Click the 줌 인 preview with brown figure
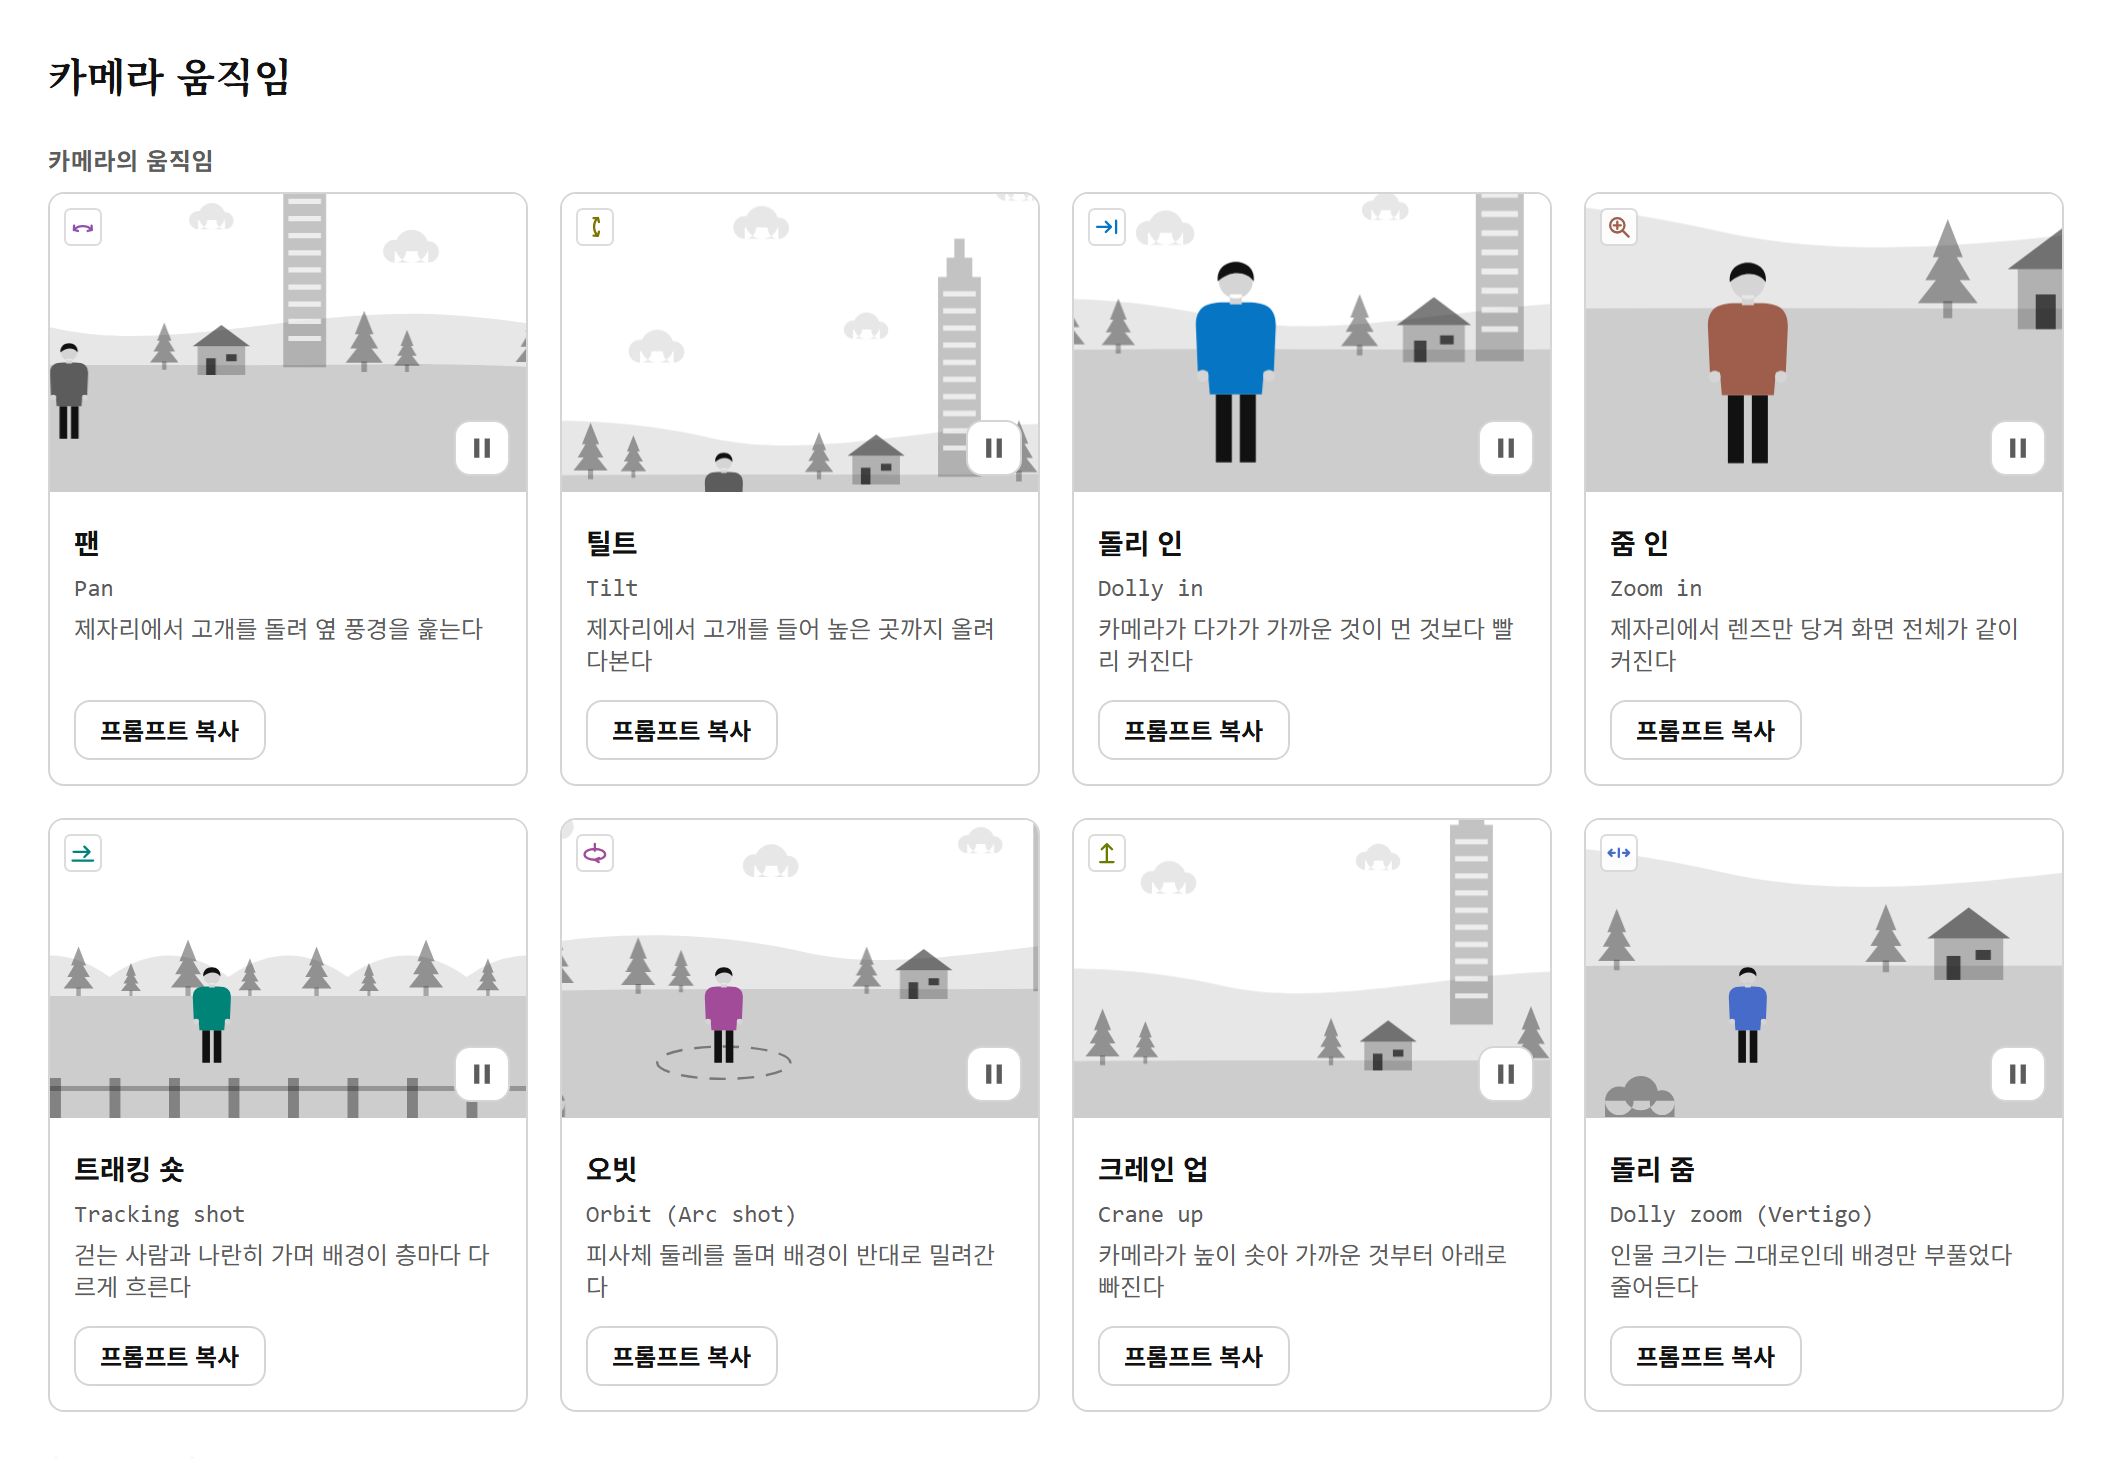 [x=1824, y=343]
